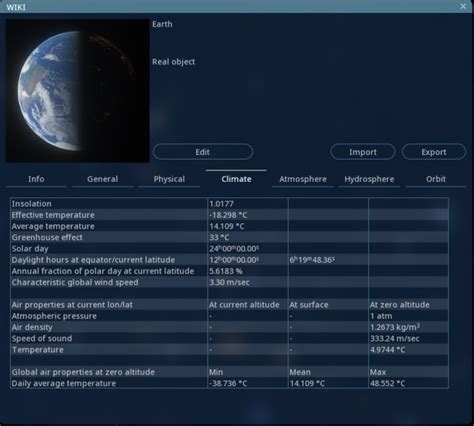Click the pressure value 1 atm

pyautogui.click(x=381, y=316)
